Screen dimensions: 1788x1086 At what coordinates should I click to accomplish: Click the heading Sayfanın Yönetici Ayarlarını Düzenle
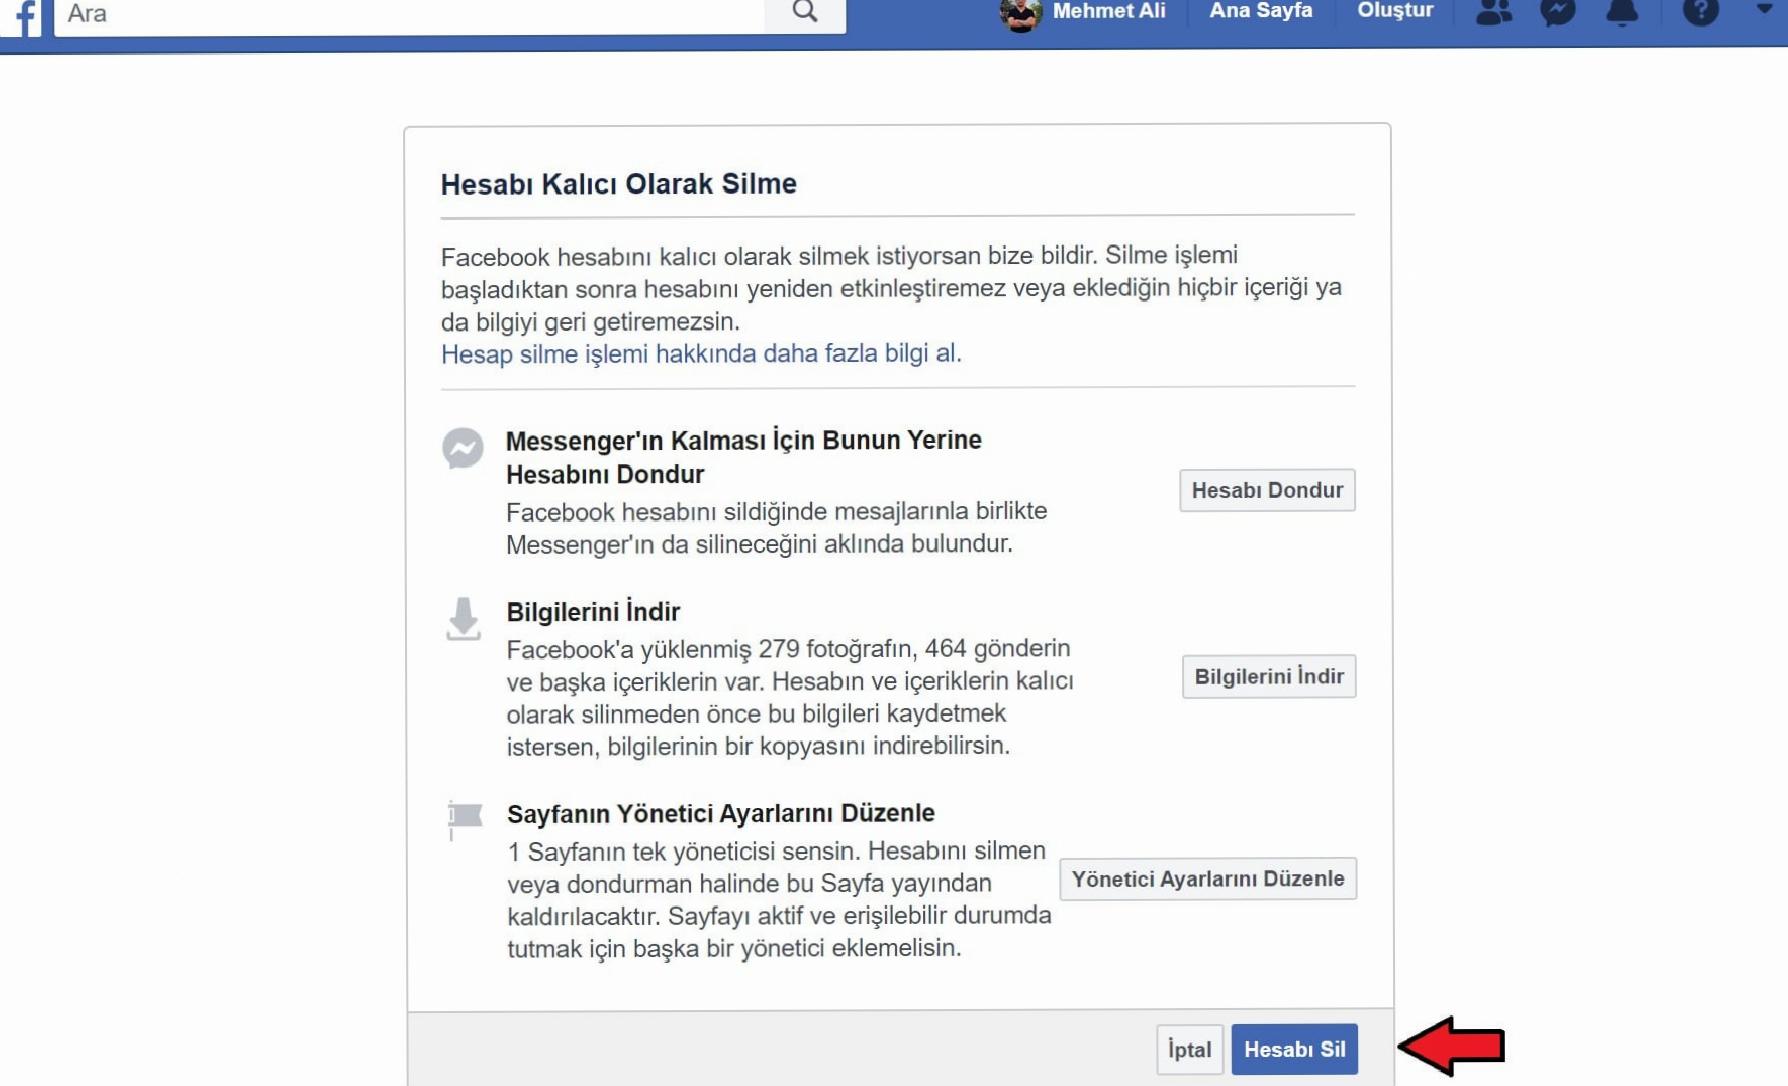point(721,814)
